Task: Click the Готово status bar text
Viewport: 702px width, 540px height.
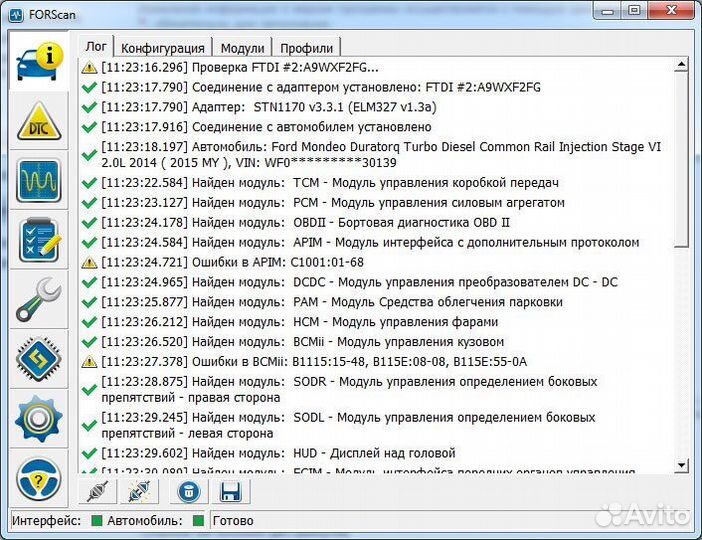Action: (x=233, y=521)
